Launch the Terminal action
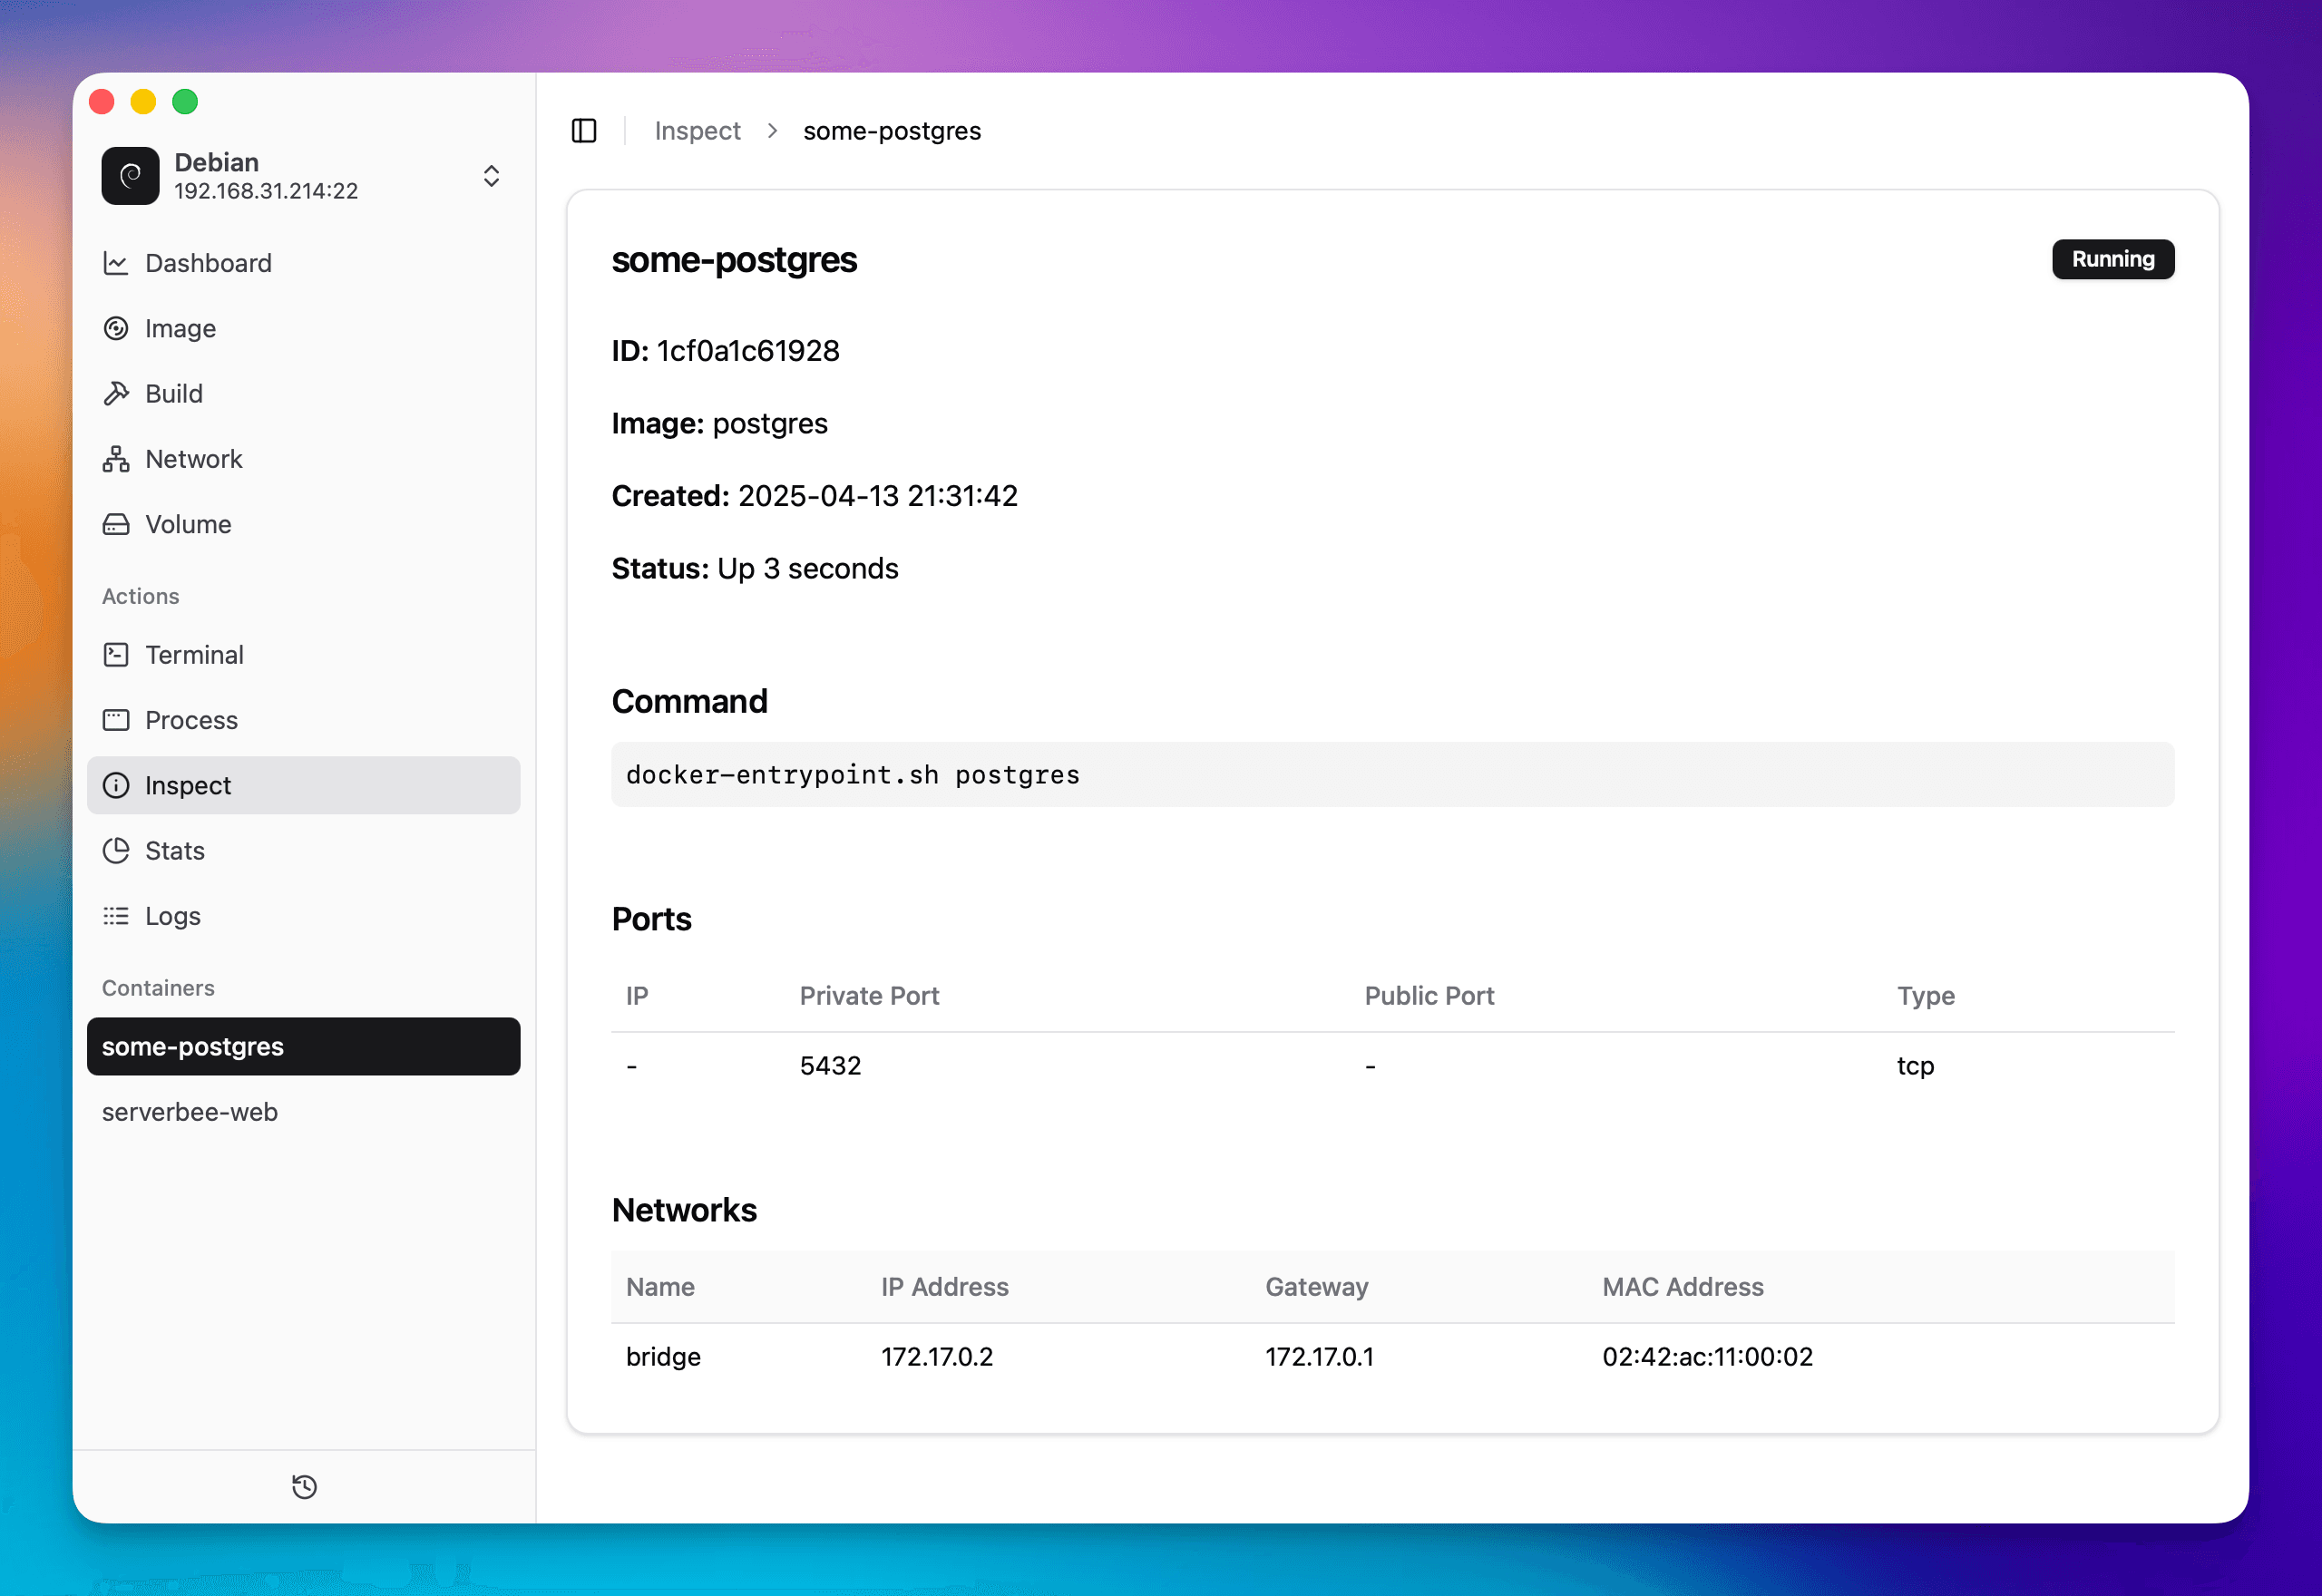This screenshot has height=1596, width=2322. coord(194,654)
